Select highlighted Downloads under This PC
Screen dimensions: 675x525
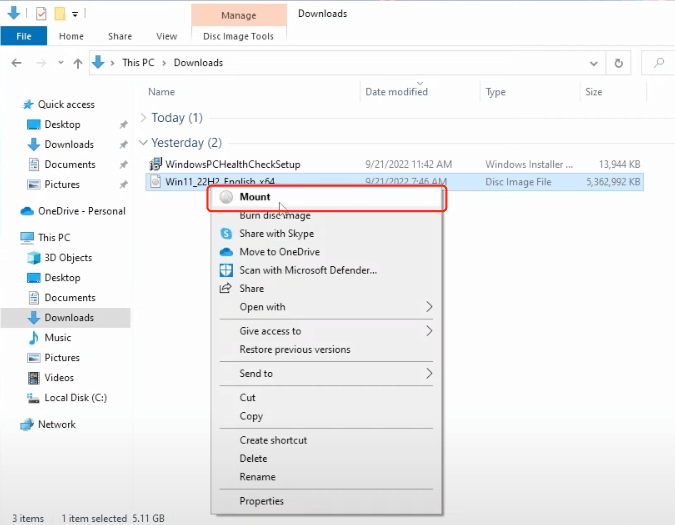65,318
